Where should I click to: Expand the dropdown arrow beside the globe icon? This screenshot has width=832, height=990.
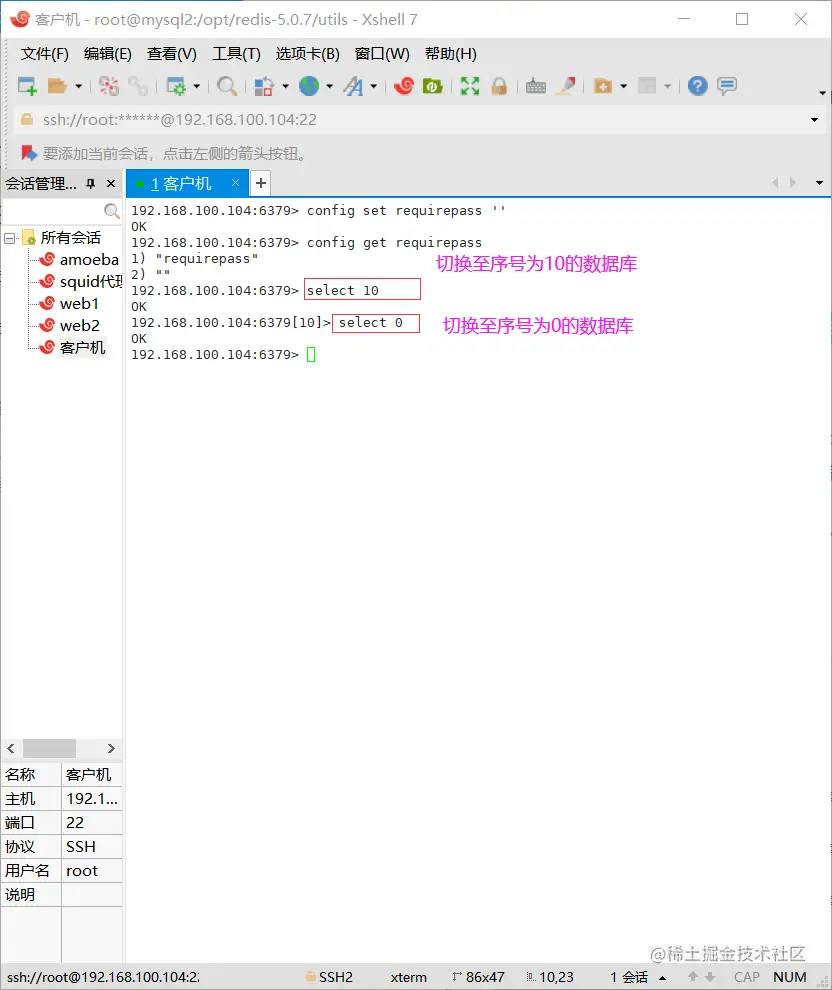coord(330,86)
